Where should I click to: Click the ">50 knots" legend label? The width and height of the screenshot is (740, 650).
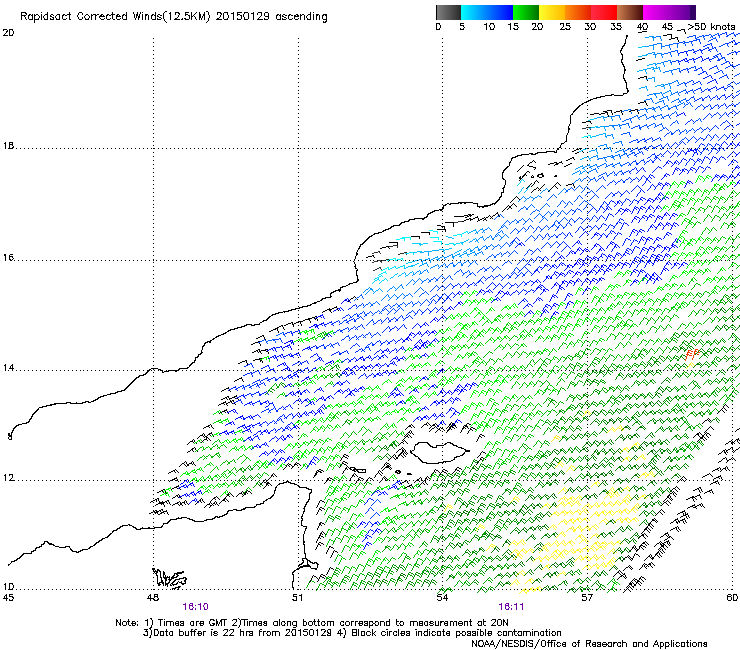pyautogui.click(x=711, y=27)
